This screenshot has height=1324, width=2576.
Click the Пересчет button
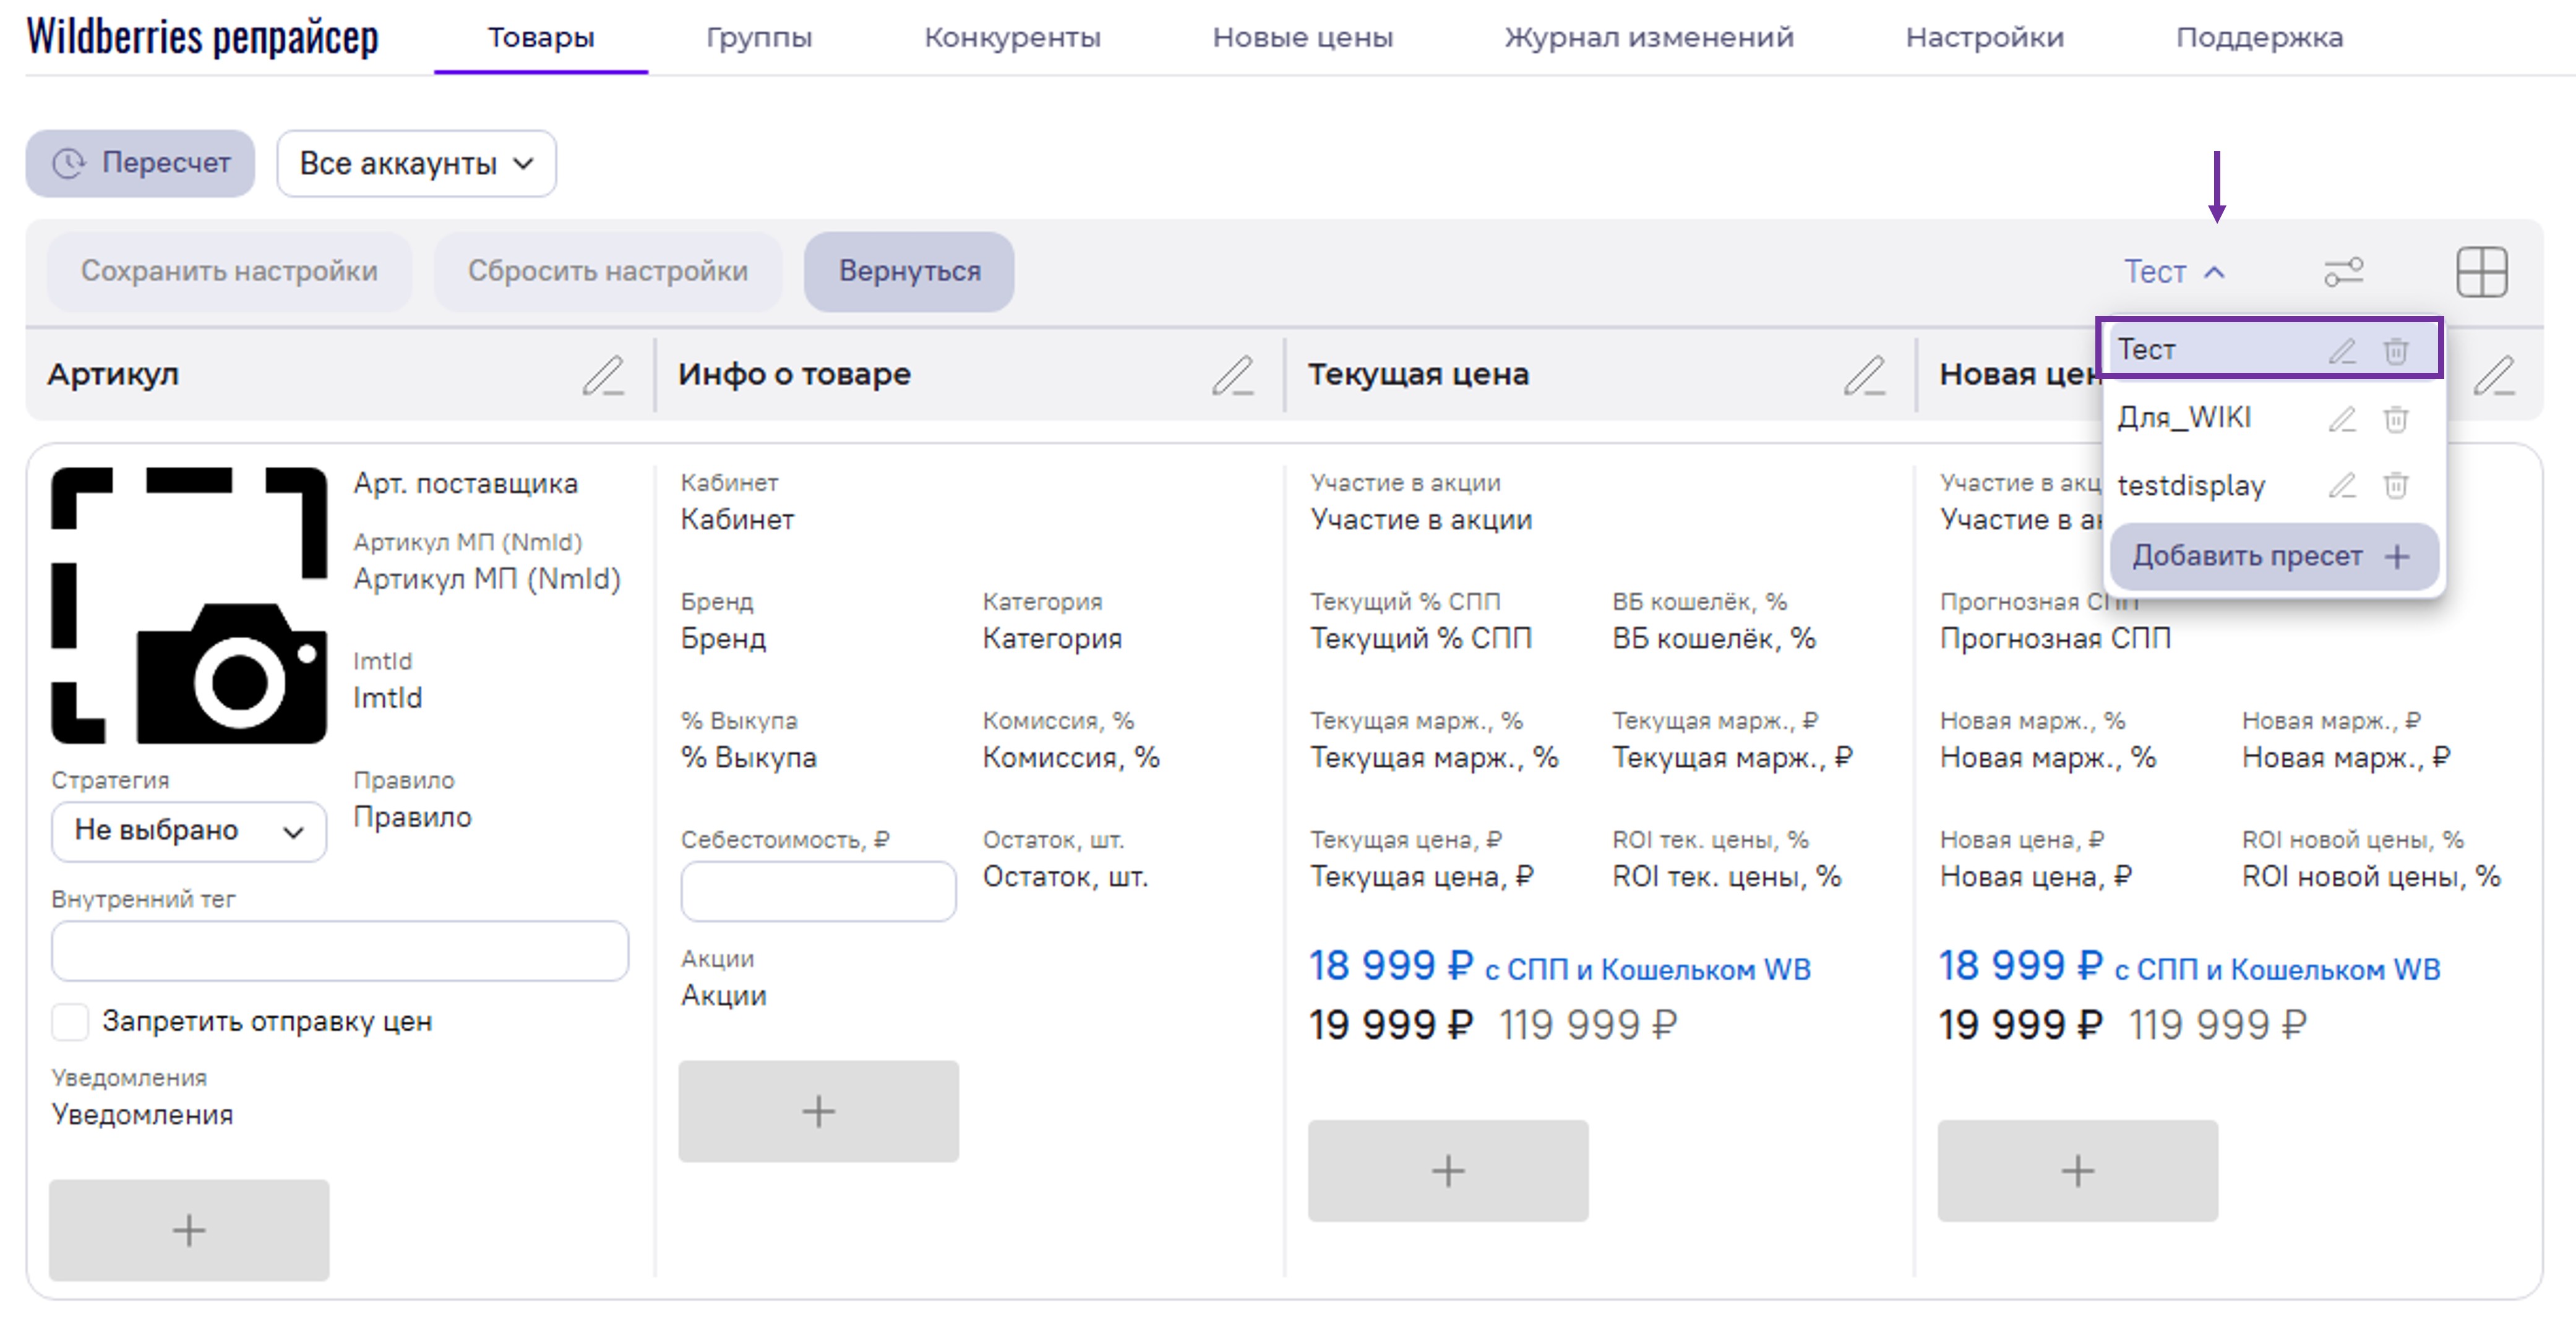click(140, 164)
